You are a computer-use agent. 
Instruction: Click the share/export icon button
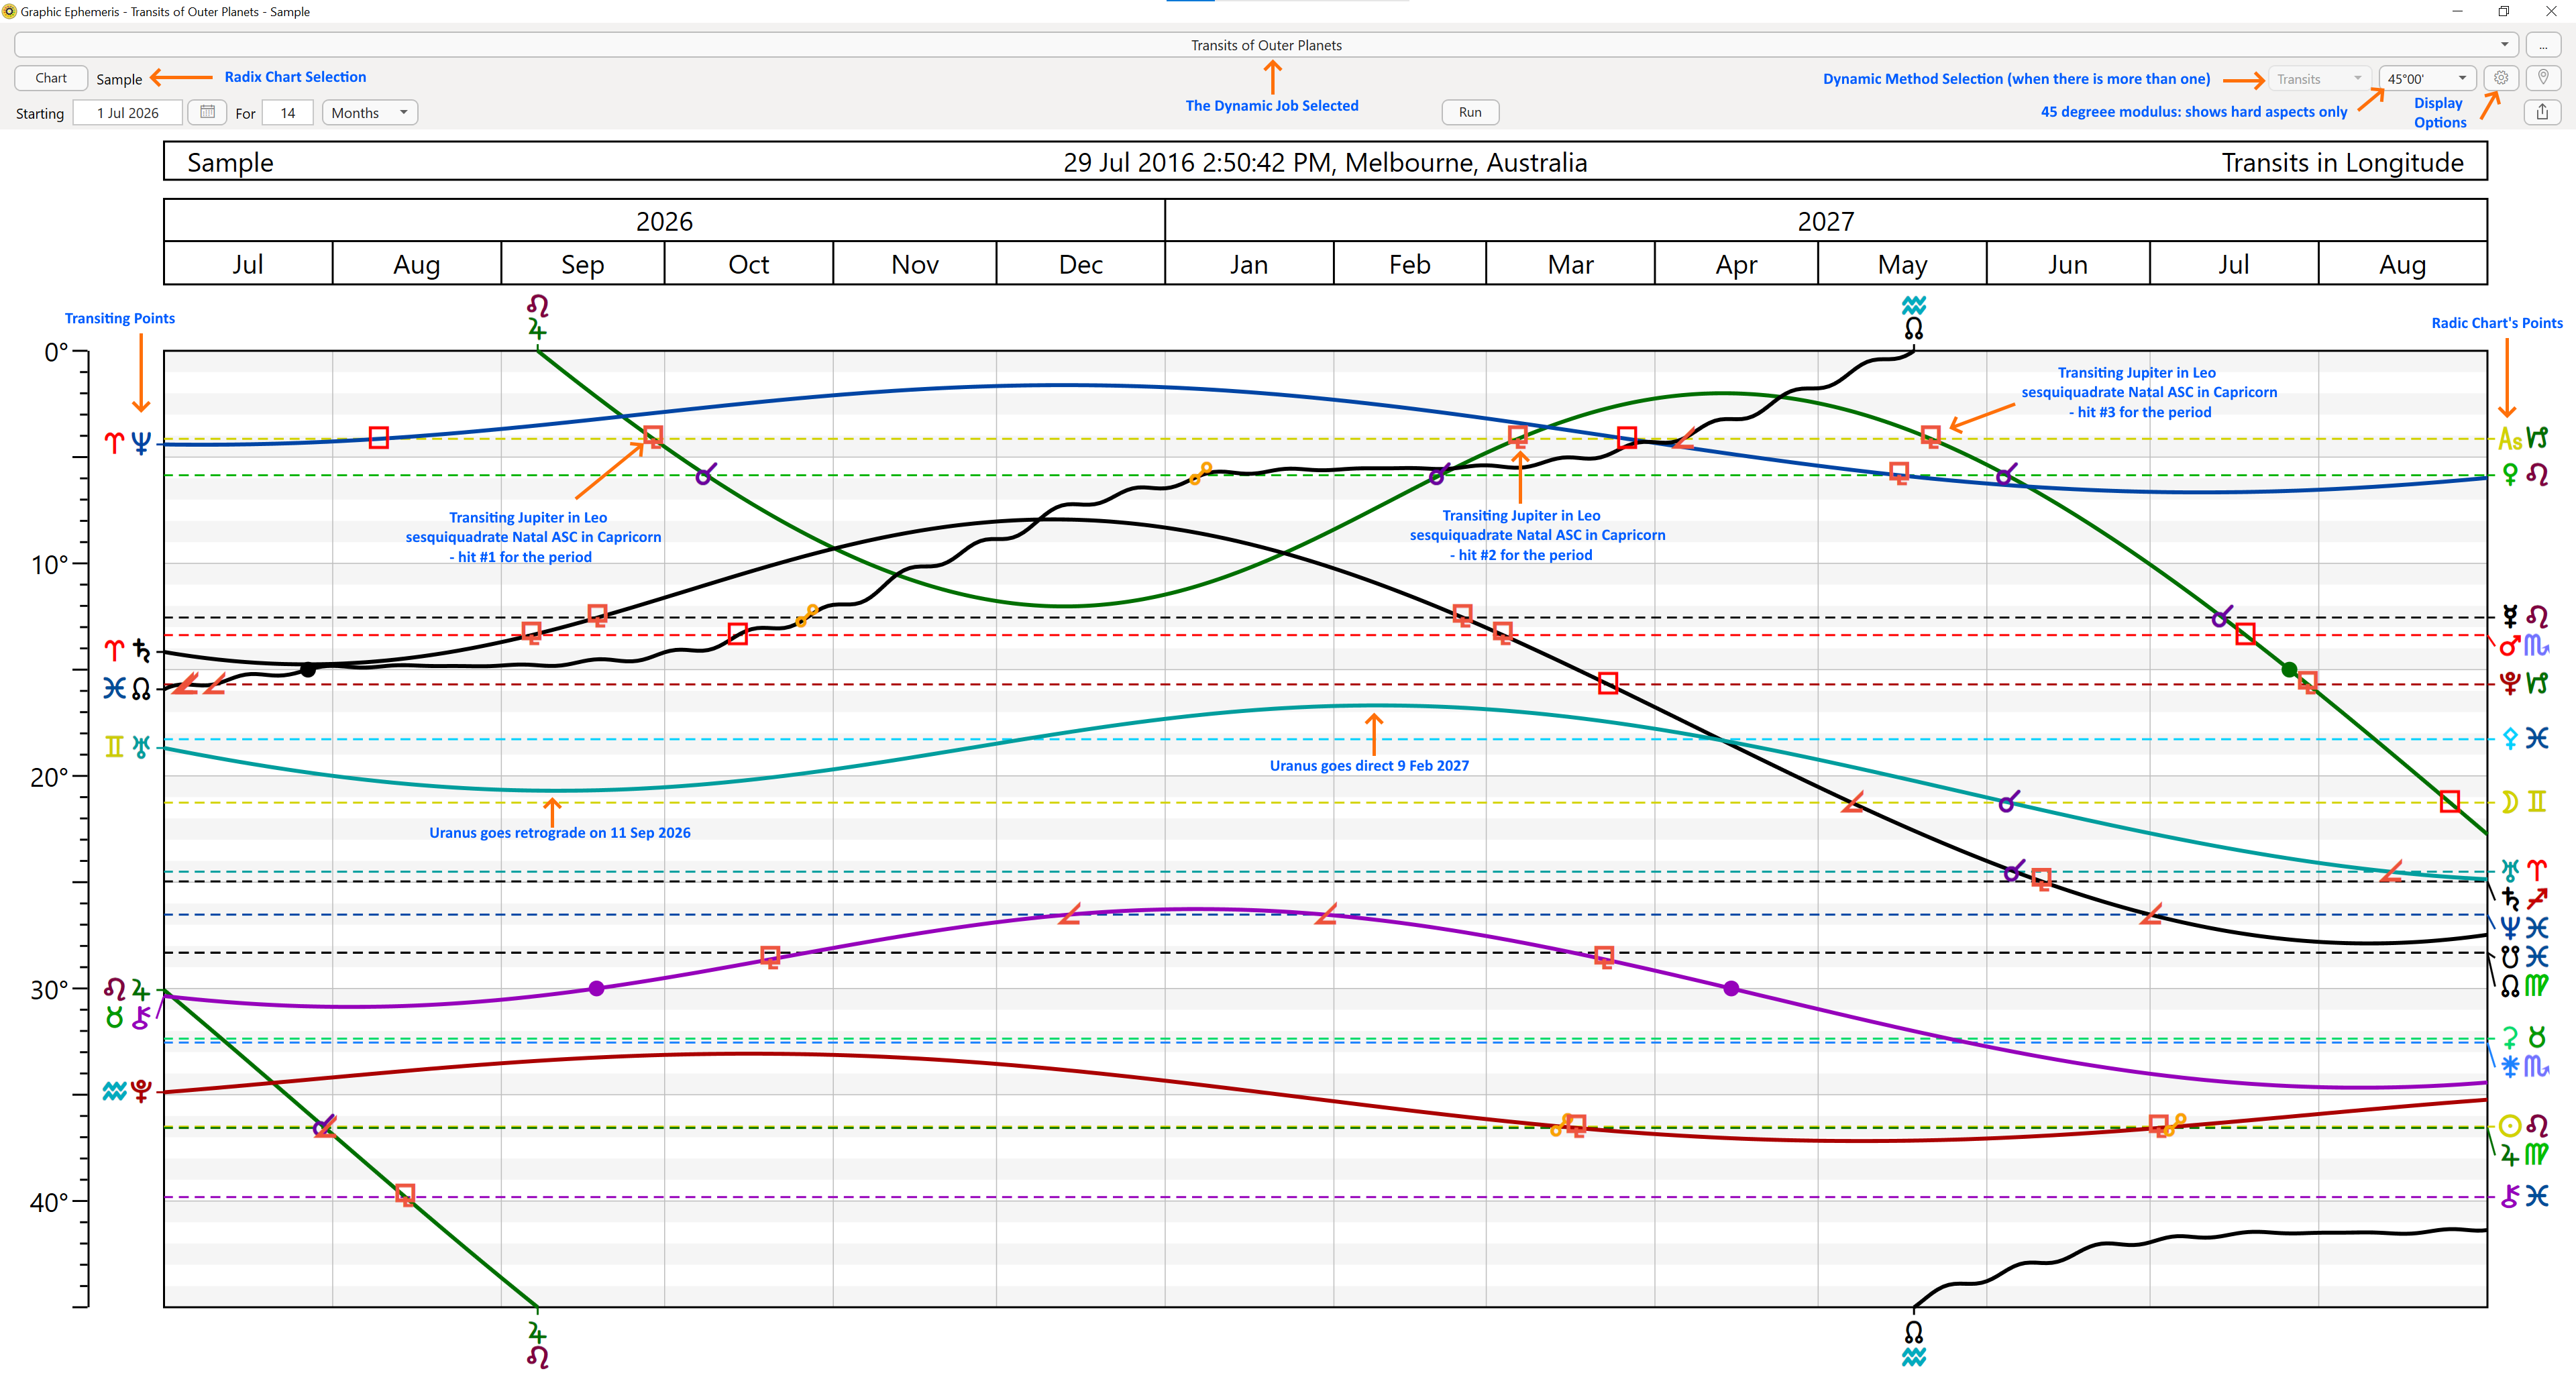click(2542, 112)
